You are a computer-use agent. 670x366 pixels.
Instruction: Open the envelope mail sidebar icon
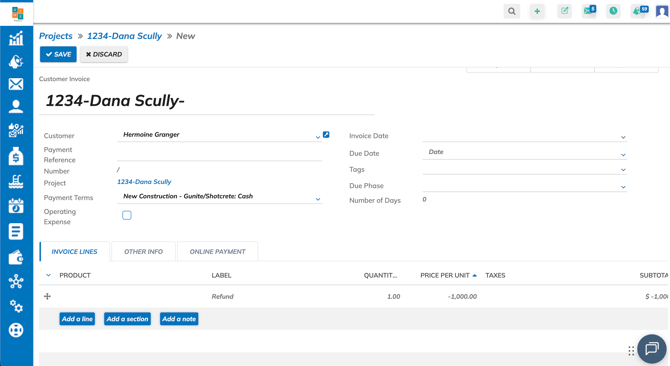(x=16, y=84)
